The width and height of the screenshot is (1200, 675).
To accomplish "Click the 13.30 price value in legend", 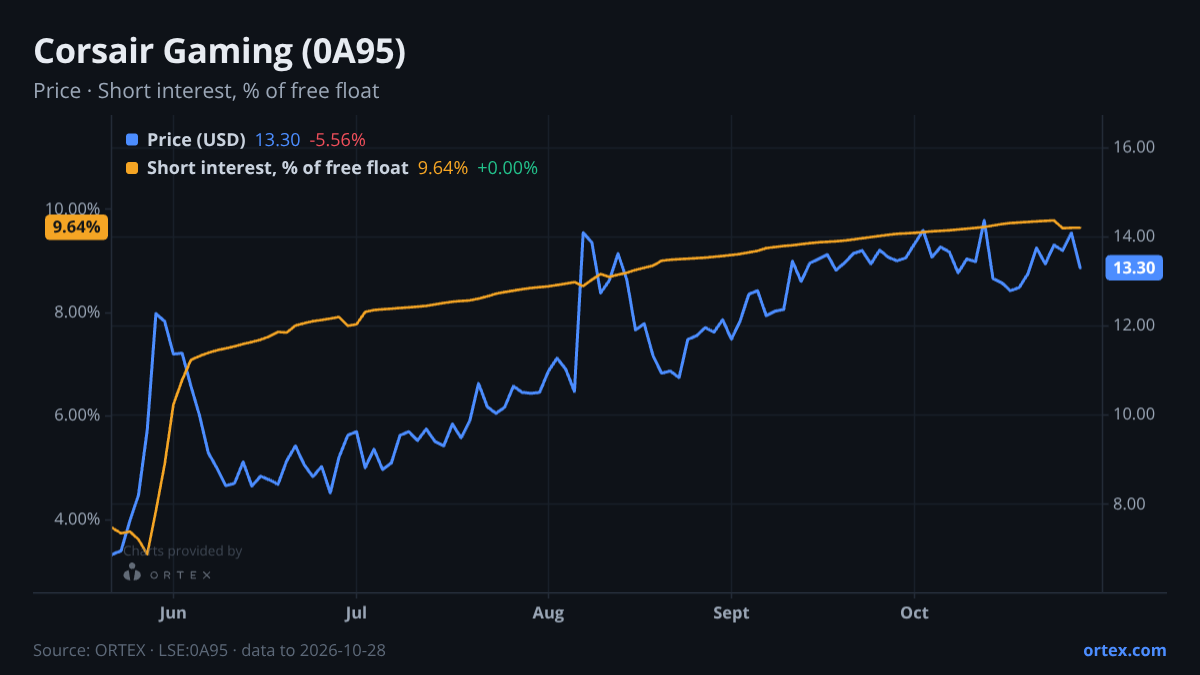I will [277, 140].
